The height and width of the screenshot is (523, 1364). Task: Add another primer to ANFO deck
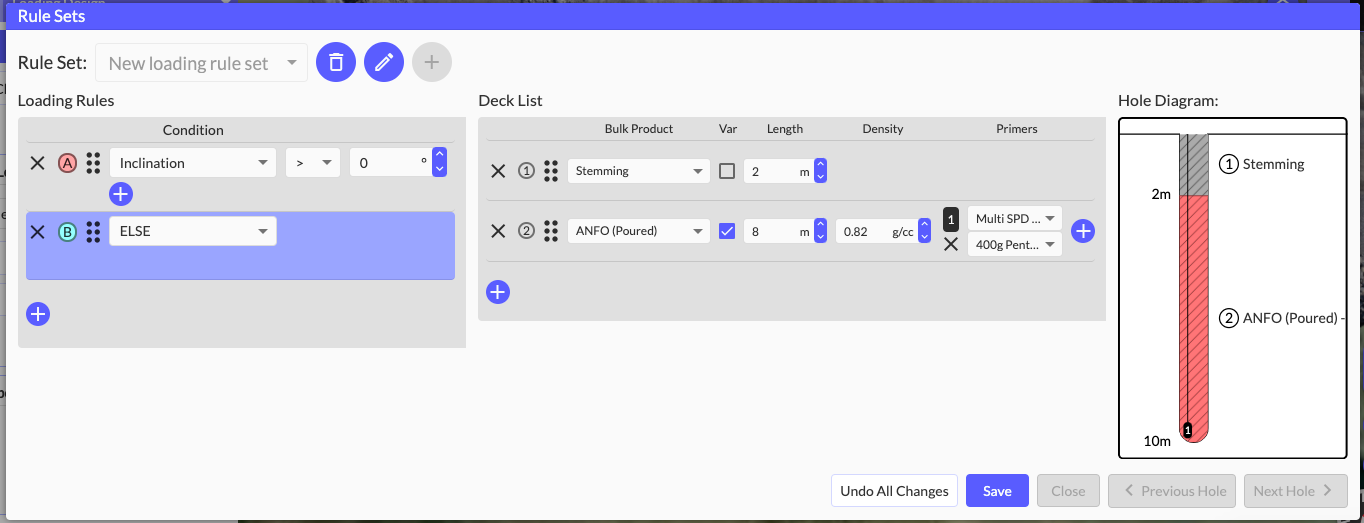(1083, 231)
